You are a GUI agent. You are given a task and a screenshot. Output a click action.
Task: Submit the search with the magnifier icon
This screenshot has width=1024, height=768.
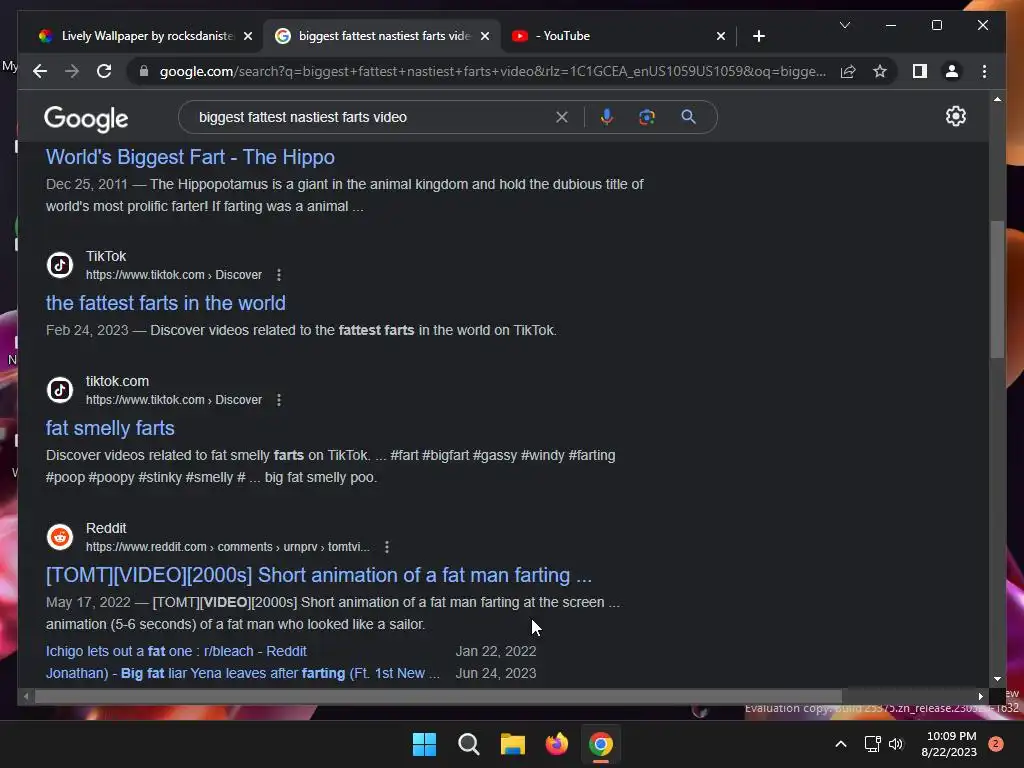[x=688, y=117]
